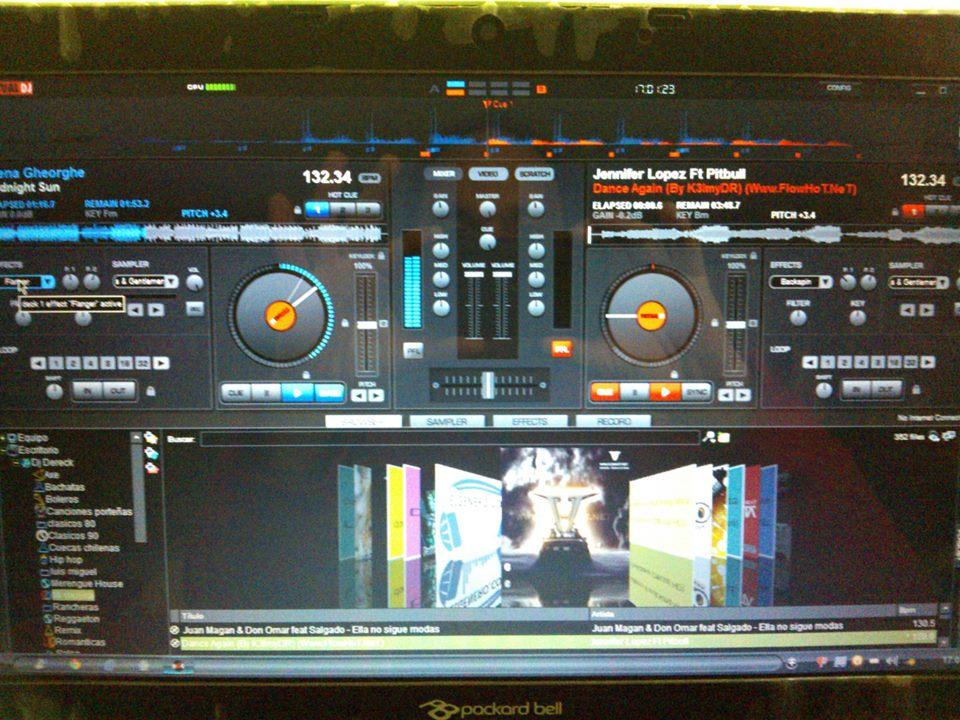Open left deck Flanger effect dropdown
Image resolution: width=960 pixels, height=720 pixels.
[48, 282]
